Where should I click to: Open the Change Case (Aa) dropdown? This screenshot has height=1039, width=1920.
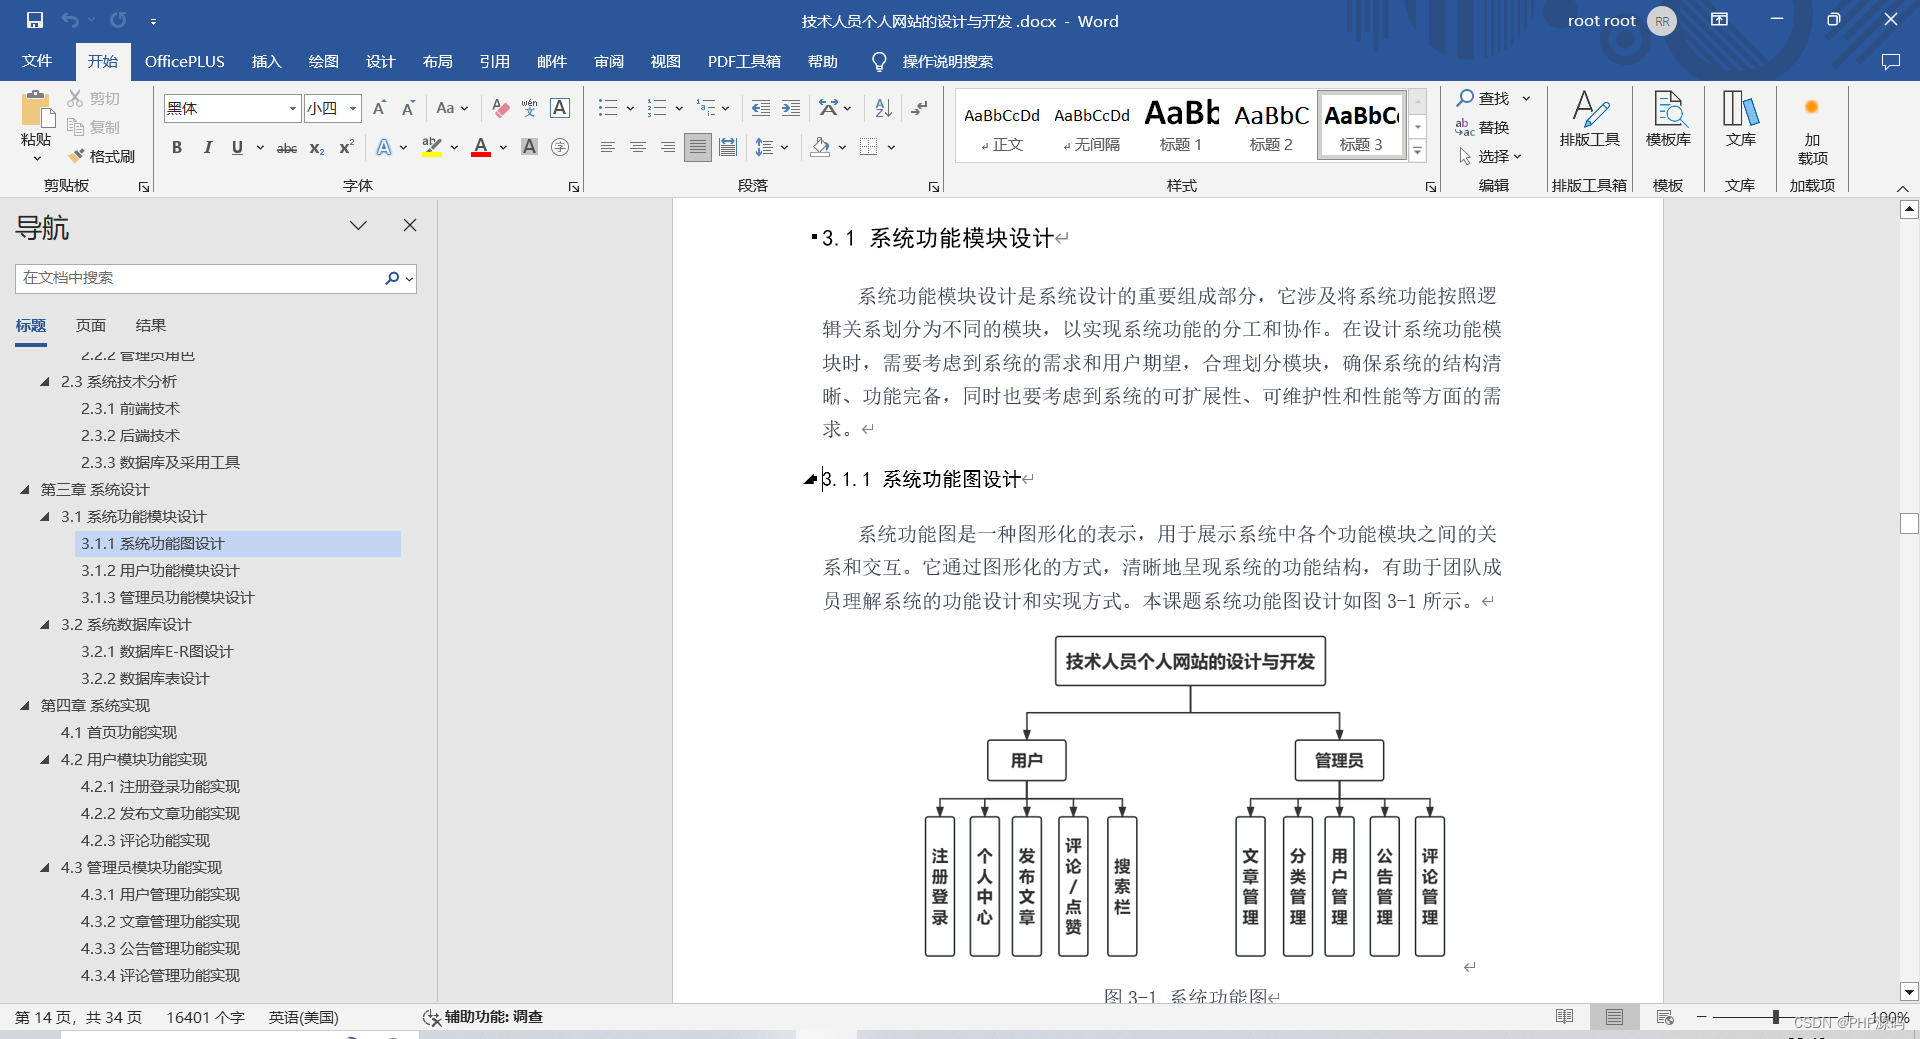pos(452,108)
